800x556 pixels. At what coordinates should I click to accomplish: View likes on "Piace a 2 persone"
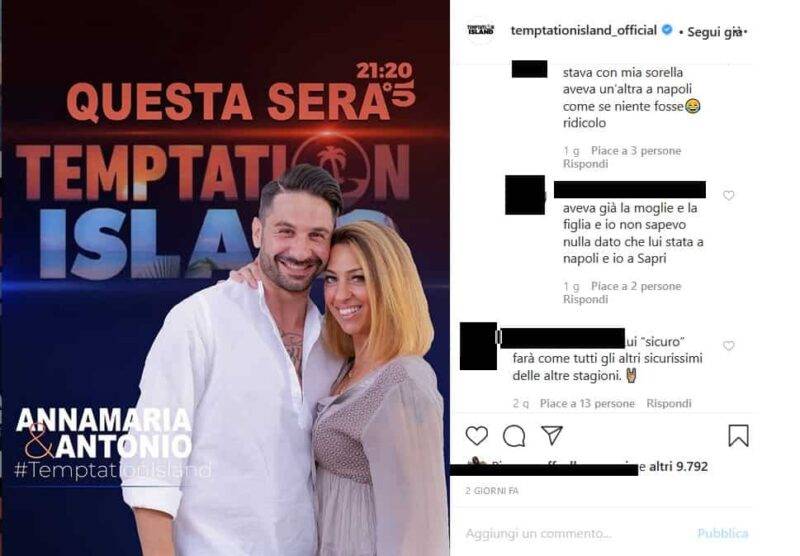tap(636, 286)
